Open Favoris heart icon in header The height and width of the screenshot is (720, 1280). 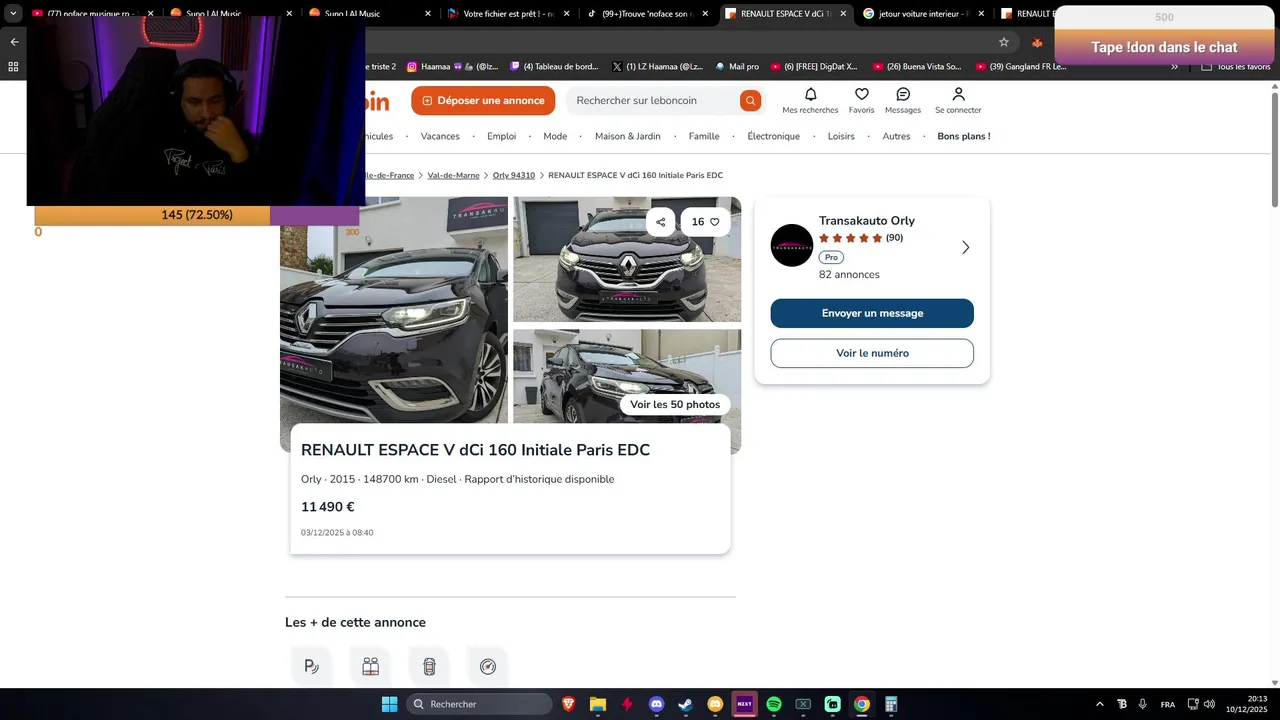coord(861,94)
